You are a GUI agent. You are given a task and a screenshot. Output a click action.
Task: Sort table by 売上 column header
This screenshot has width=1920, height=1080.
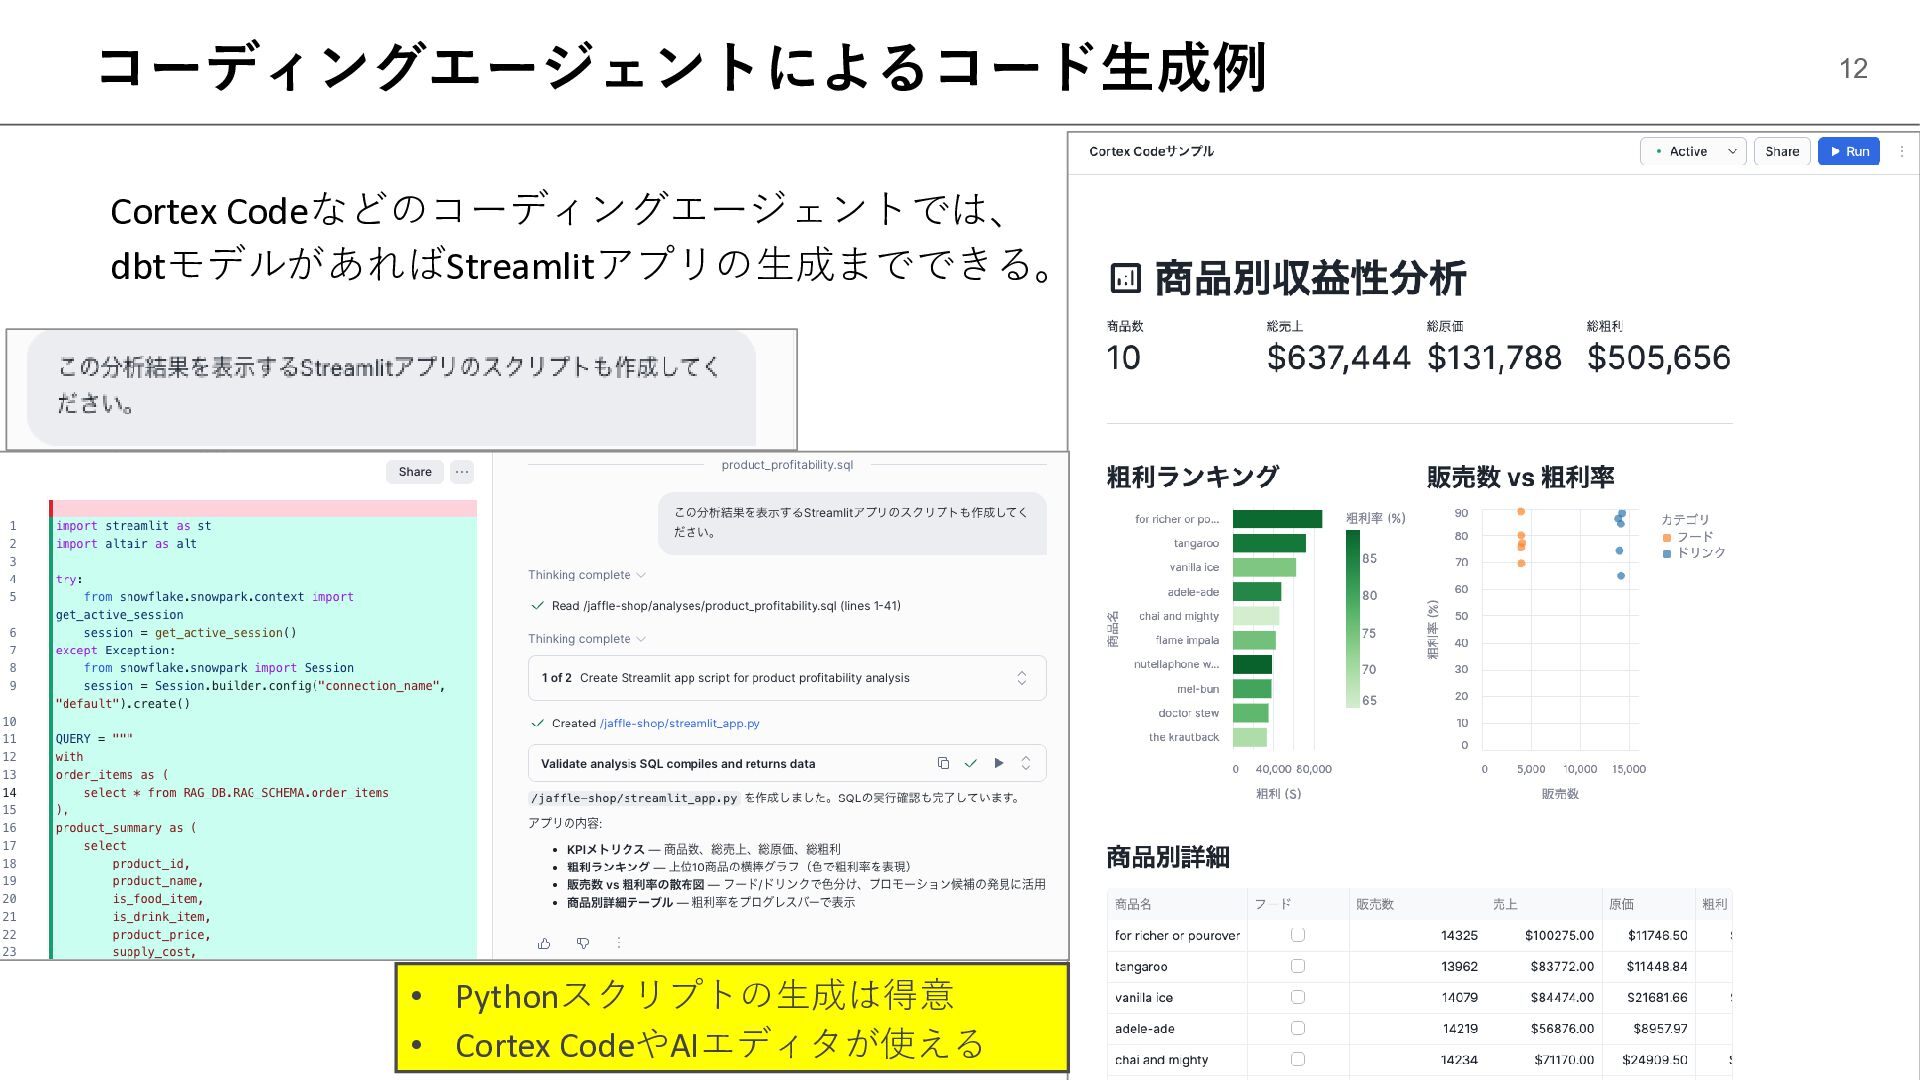point(1504,904)
